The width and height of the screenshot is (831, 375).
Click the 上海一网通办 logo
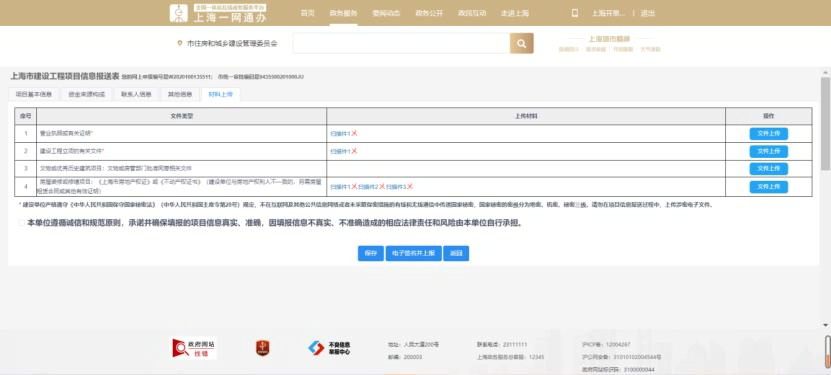tap(218, 13)
